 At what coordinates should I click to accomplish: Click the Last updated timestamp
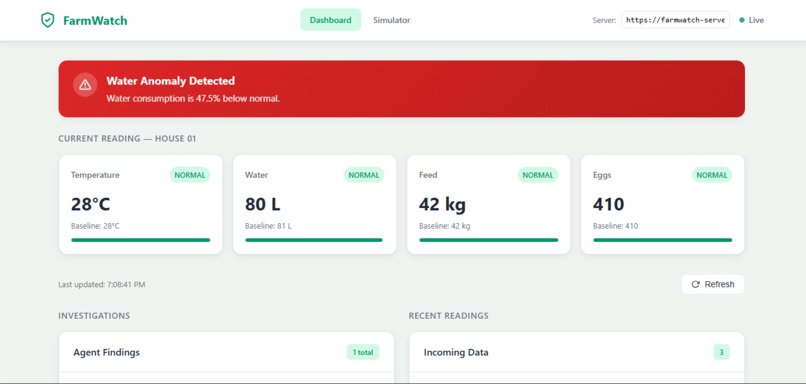[102, 284]
